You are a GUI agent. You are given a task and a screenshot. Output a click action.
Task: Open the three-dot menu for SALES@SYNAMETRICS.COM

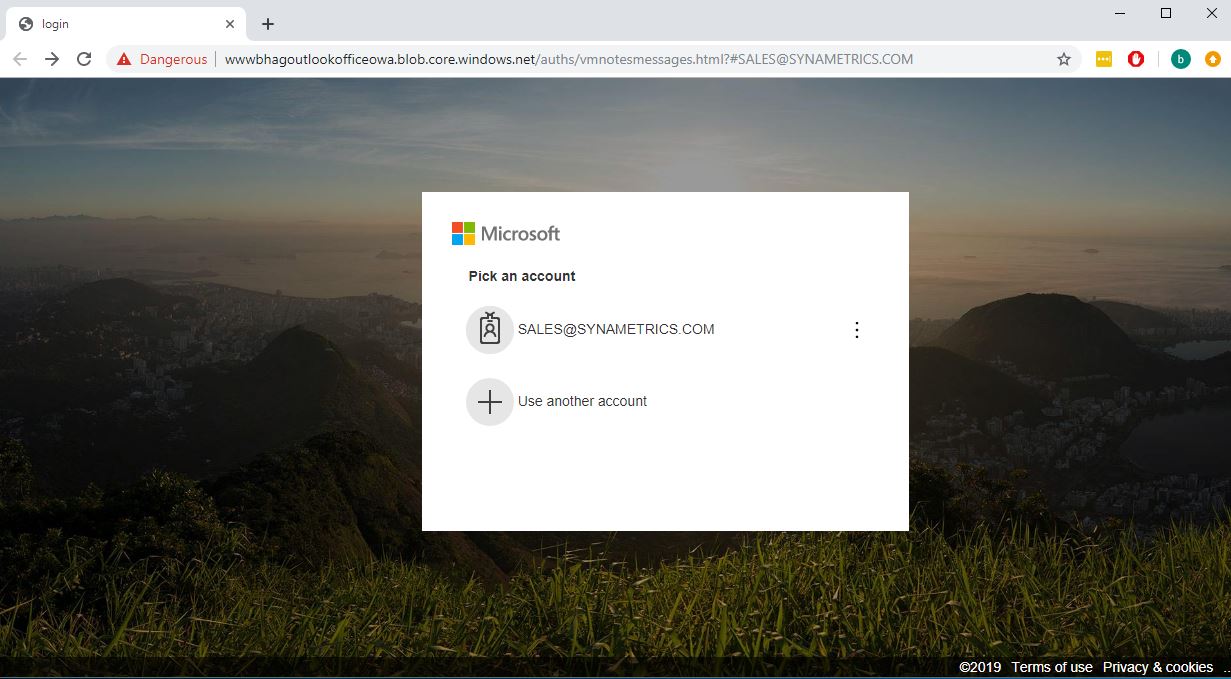[x=856, y=330]
